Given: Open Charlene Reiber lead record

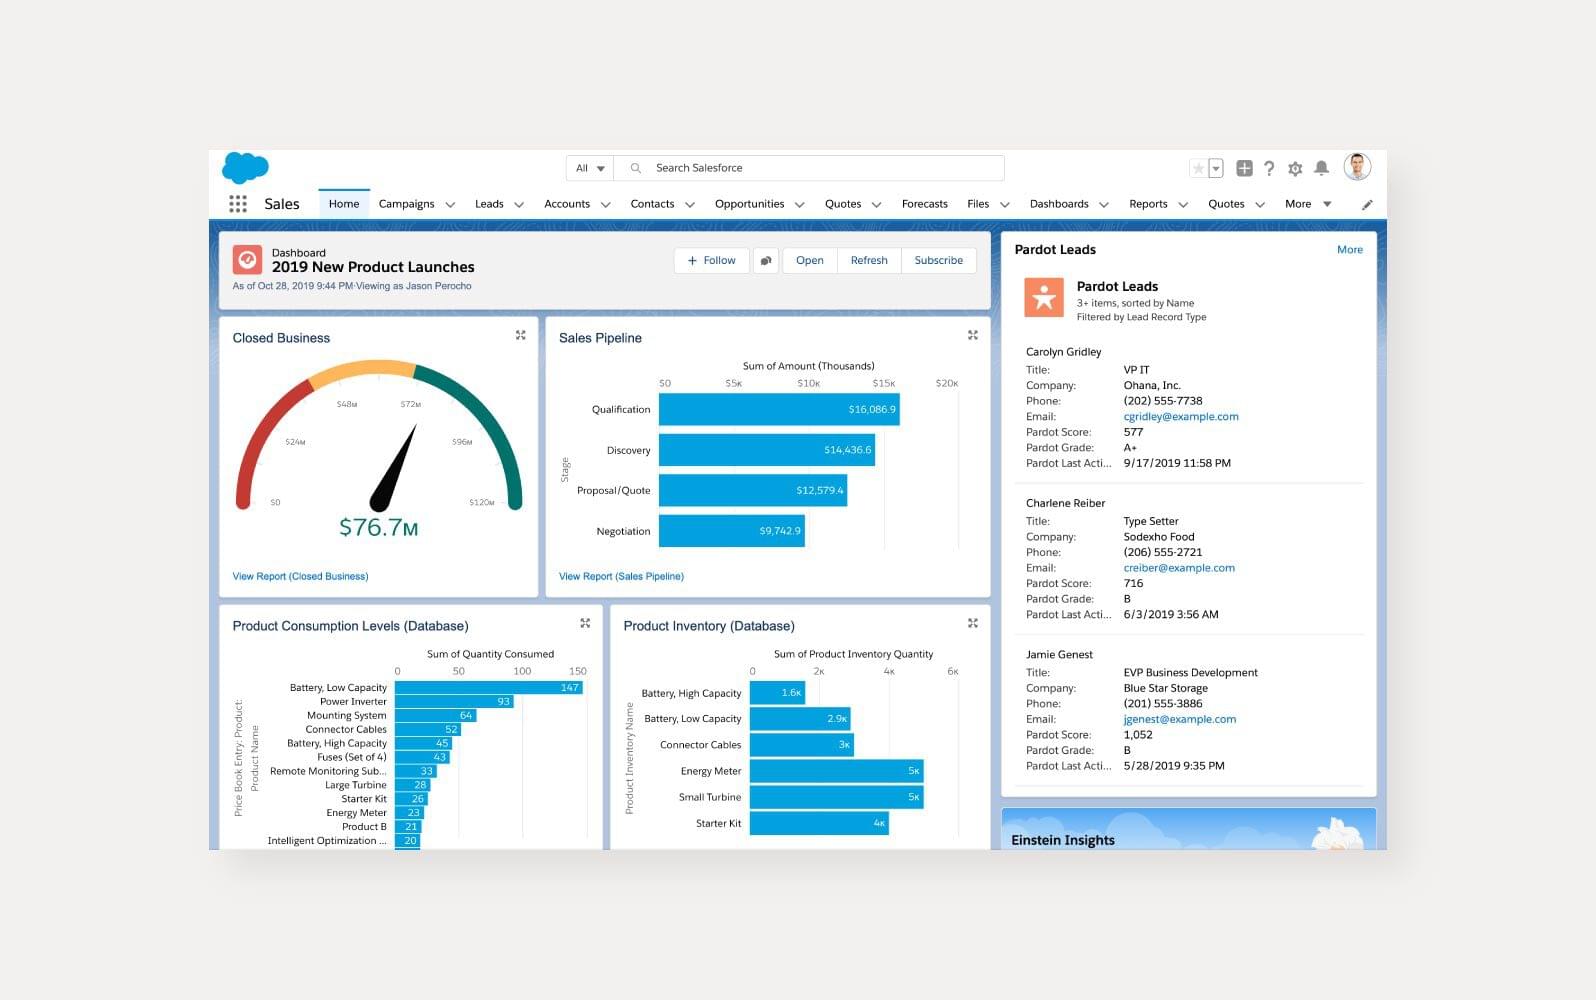Looking at the screenshot, I should pos(1065,503).
